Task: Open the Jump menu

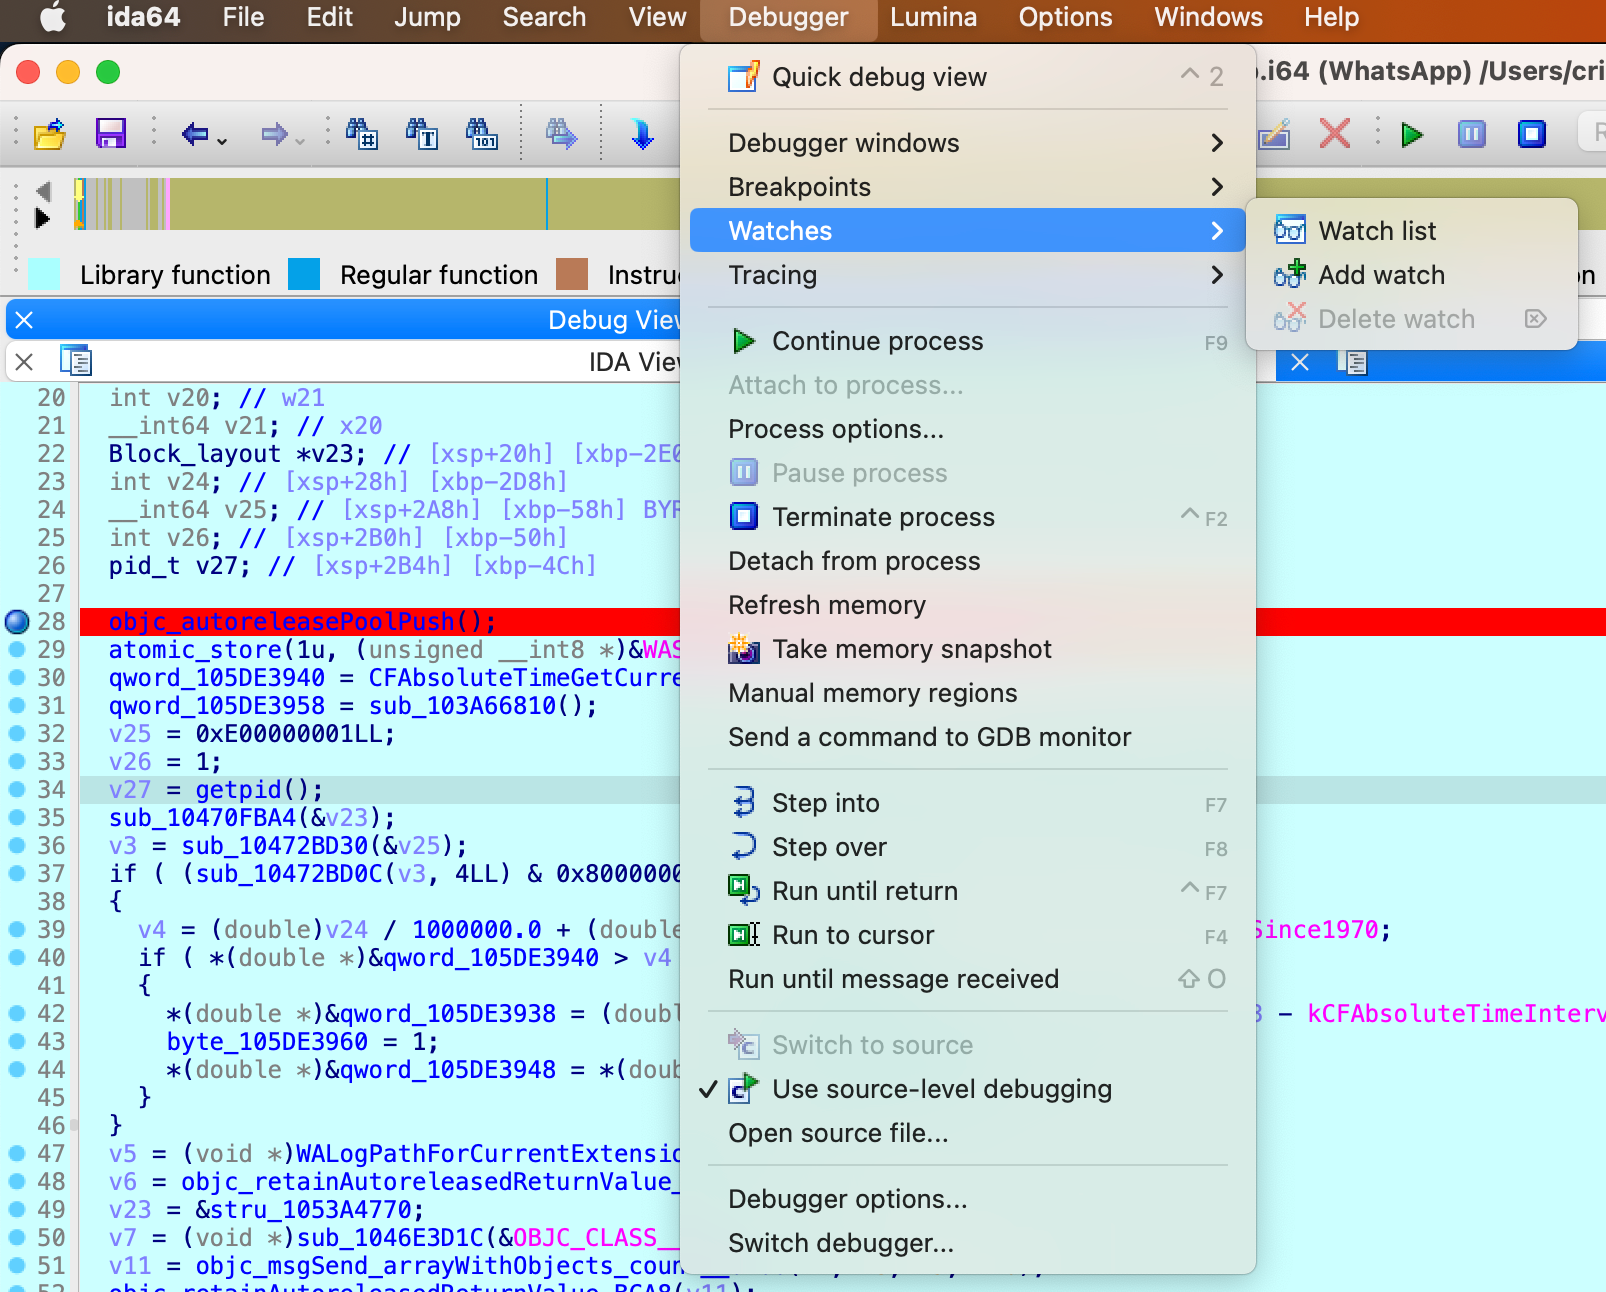Action: pos(427,17)
